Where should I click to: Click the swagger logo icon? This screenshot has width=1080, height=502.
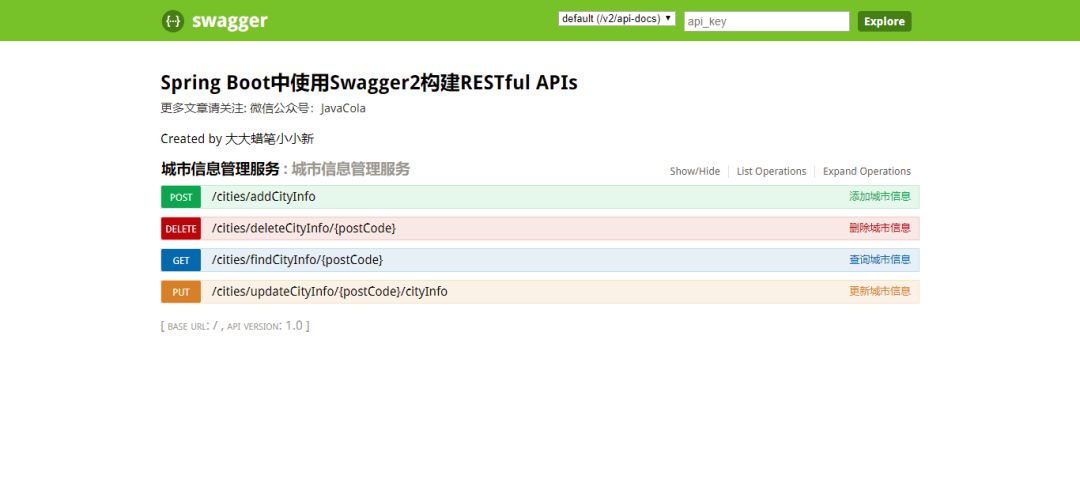click(x=173, y=21)
